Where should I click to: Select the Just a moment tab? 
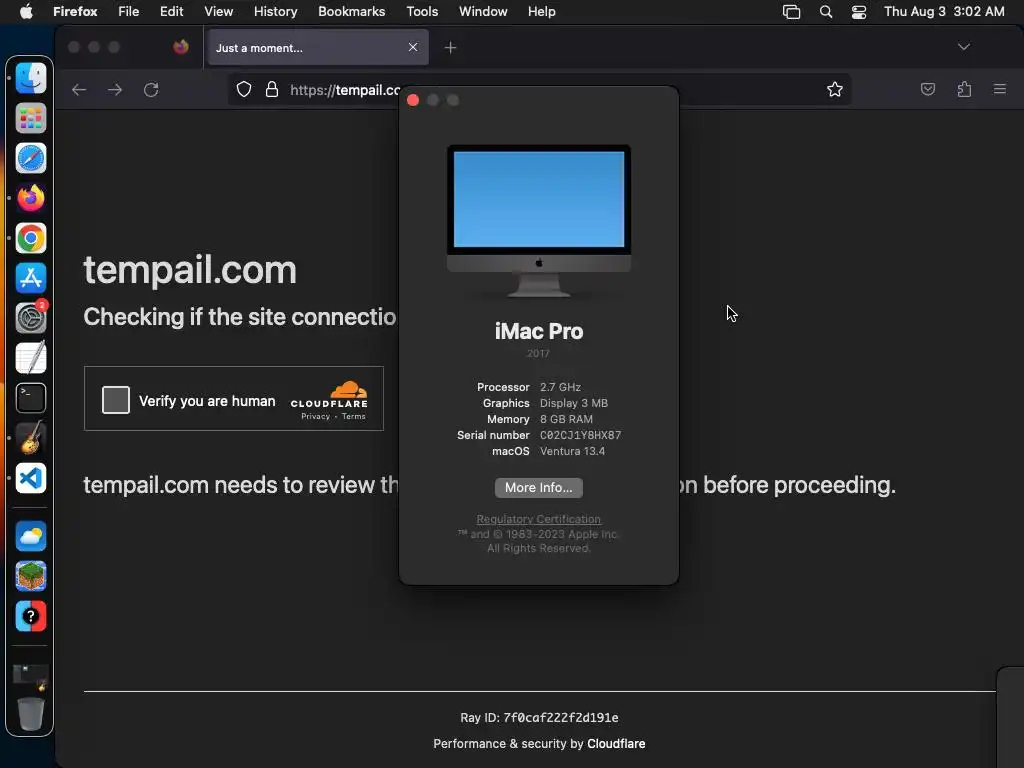click(x=317, y=47)
